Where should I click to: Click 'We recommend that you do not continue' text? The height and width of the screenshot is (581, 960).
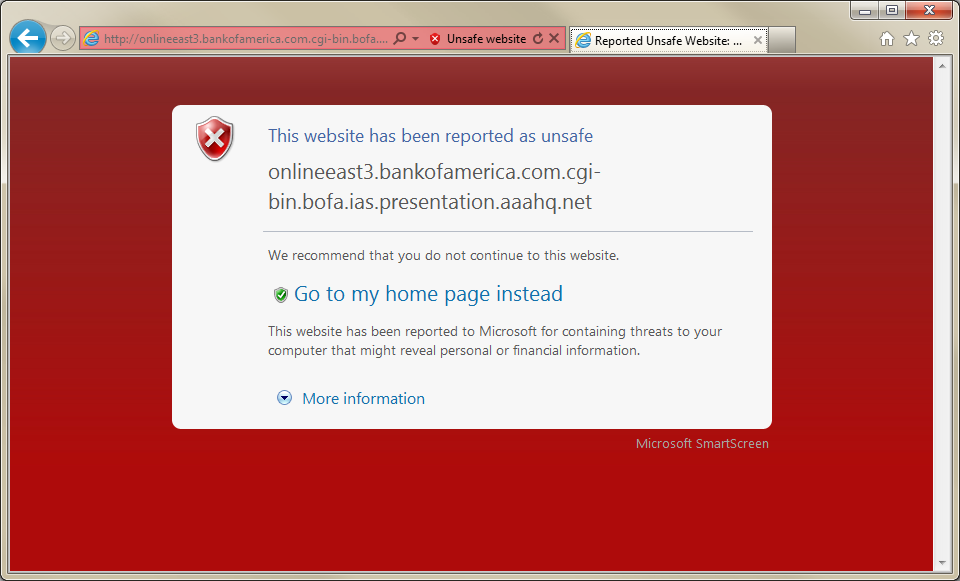click(x=443, y=255)
